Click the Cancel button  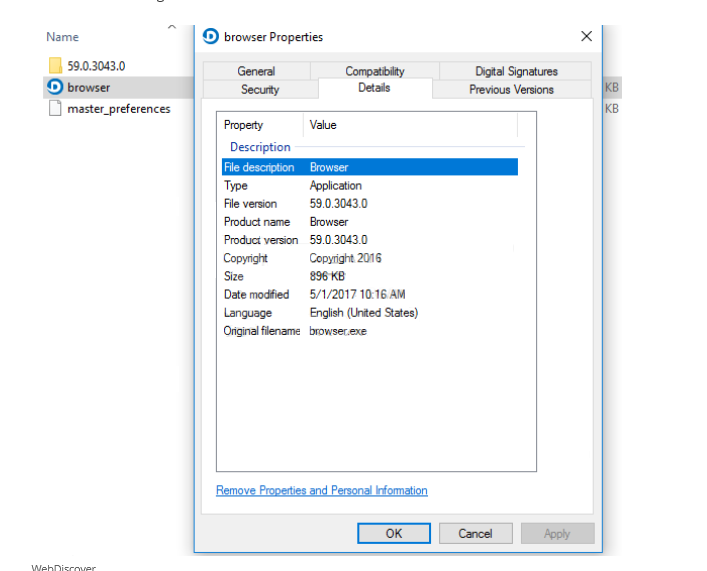[475, 534]
